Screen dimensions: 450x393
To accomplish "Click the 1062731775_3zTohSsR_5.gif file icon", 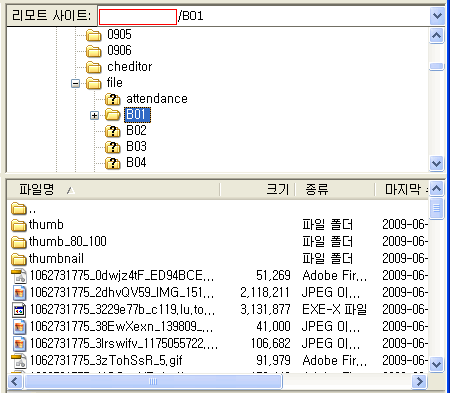I will point(19,361).
